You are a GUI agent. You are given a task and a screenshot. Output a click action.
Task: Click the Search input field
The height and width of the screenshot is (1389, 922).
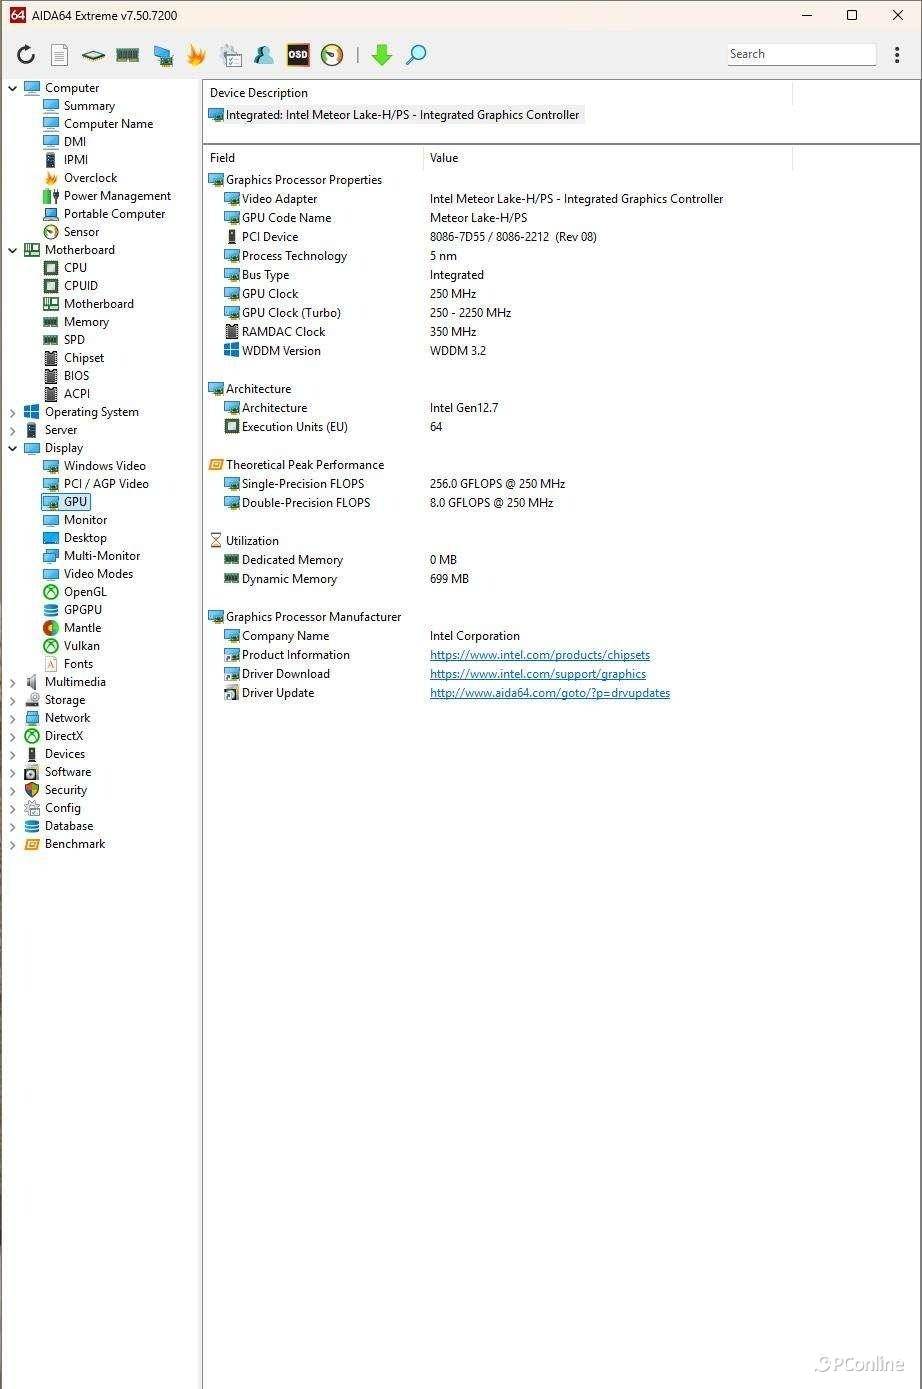[x=801, y=54]
